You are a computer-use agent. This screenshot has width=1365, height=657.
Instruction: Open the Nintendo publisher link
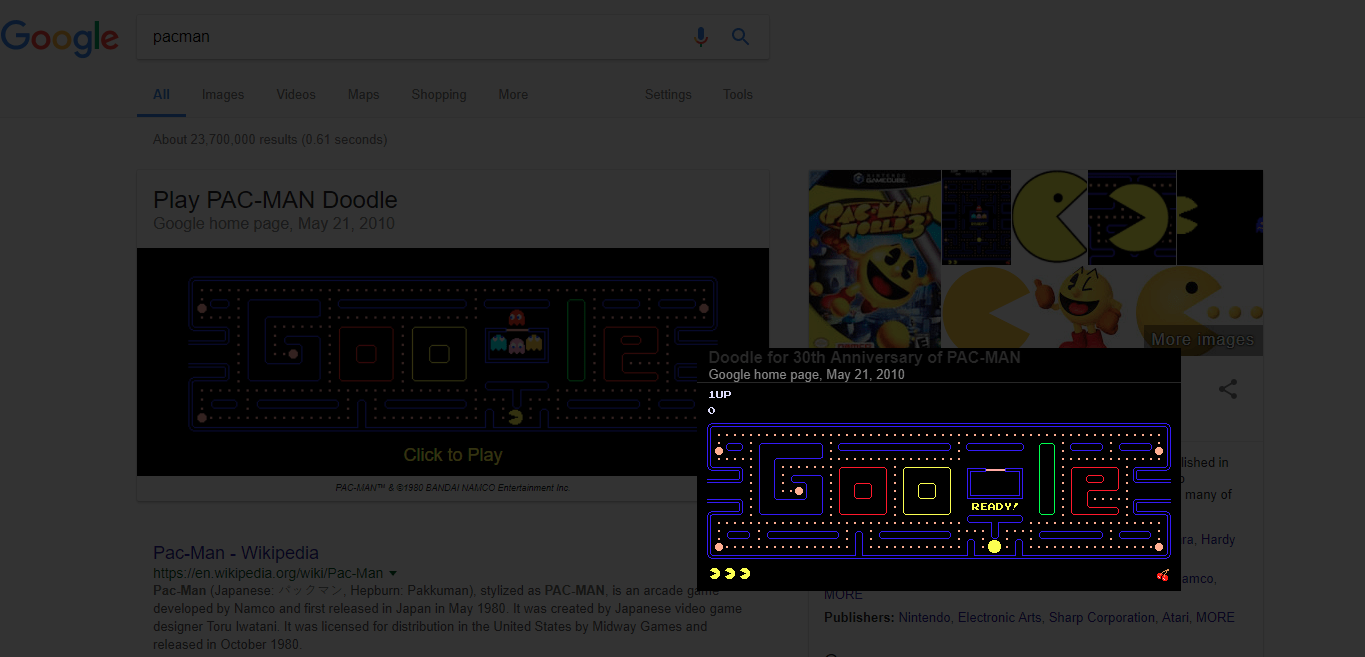coord(923,617)
